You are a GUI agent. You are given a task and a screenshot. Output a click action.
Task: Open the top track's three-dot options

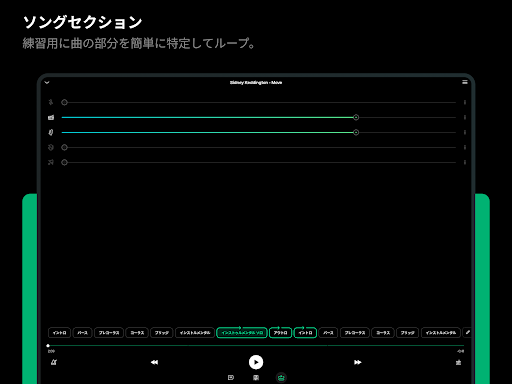pyautogui.click(x=465, y=102)
